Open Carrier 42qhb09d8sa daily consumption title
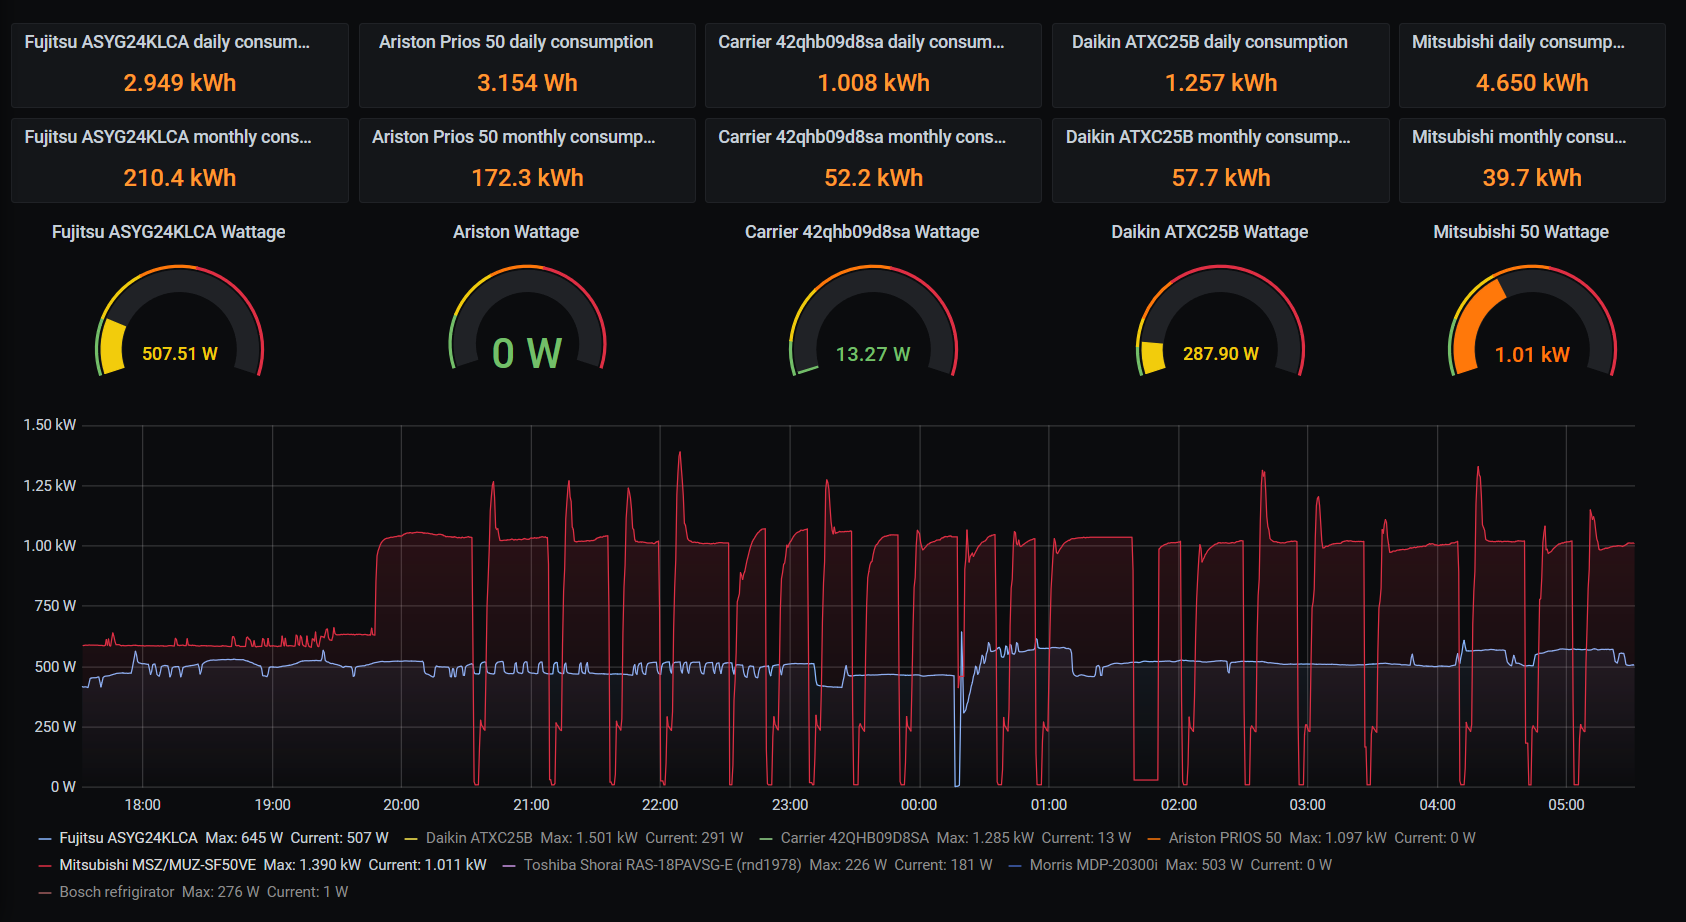 click(x=861, y=42)
